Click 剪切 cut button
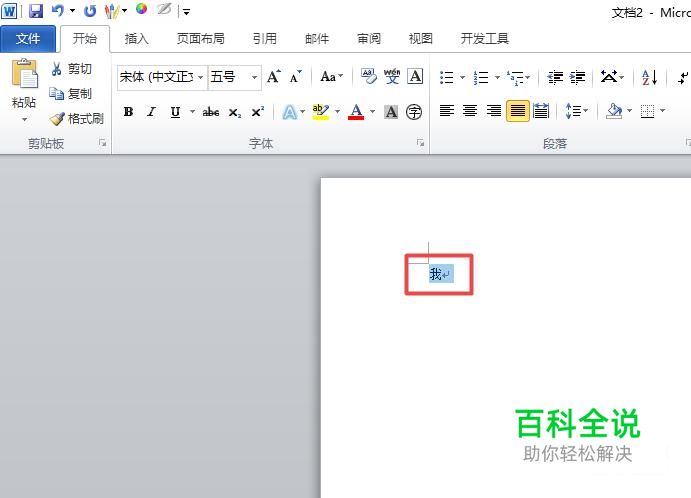Image resolution: width=691 pixels, height=498 pixels. point(71,69)
